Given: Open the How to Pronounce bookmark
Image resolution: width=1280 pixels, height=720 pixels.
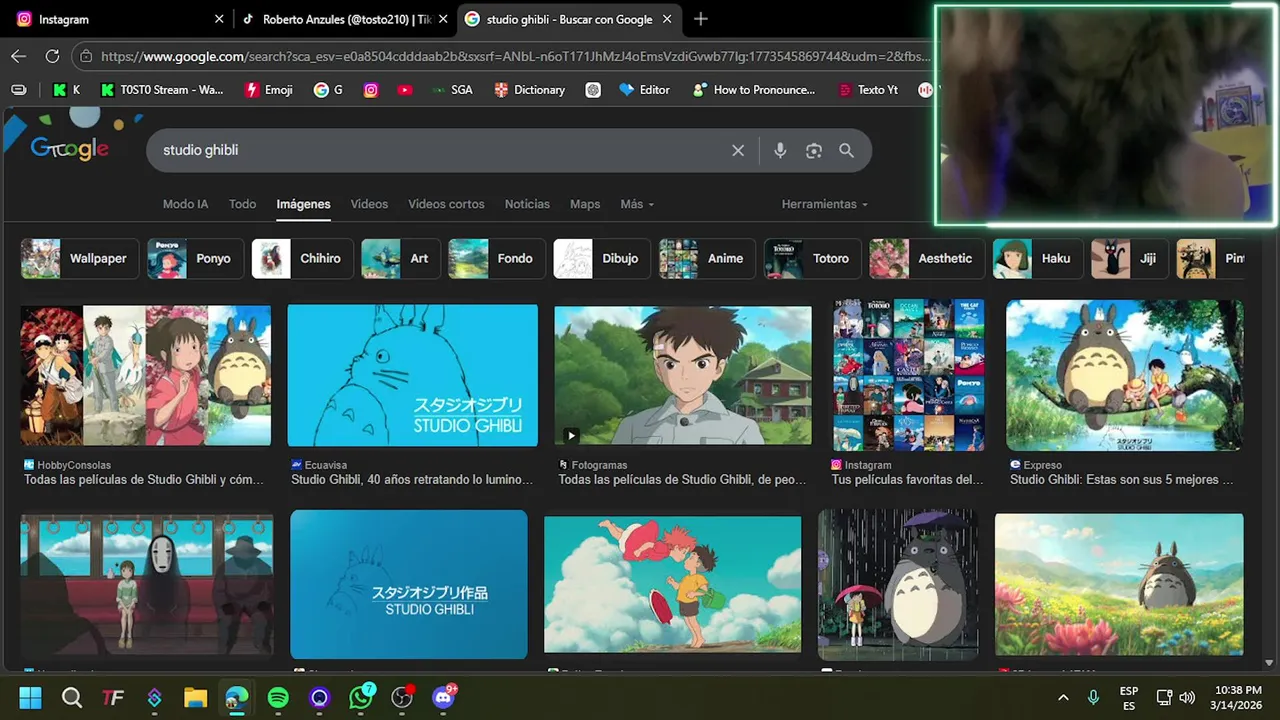Looking at the screenshot, I should point(754,90).
